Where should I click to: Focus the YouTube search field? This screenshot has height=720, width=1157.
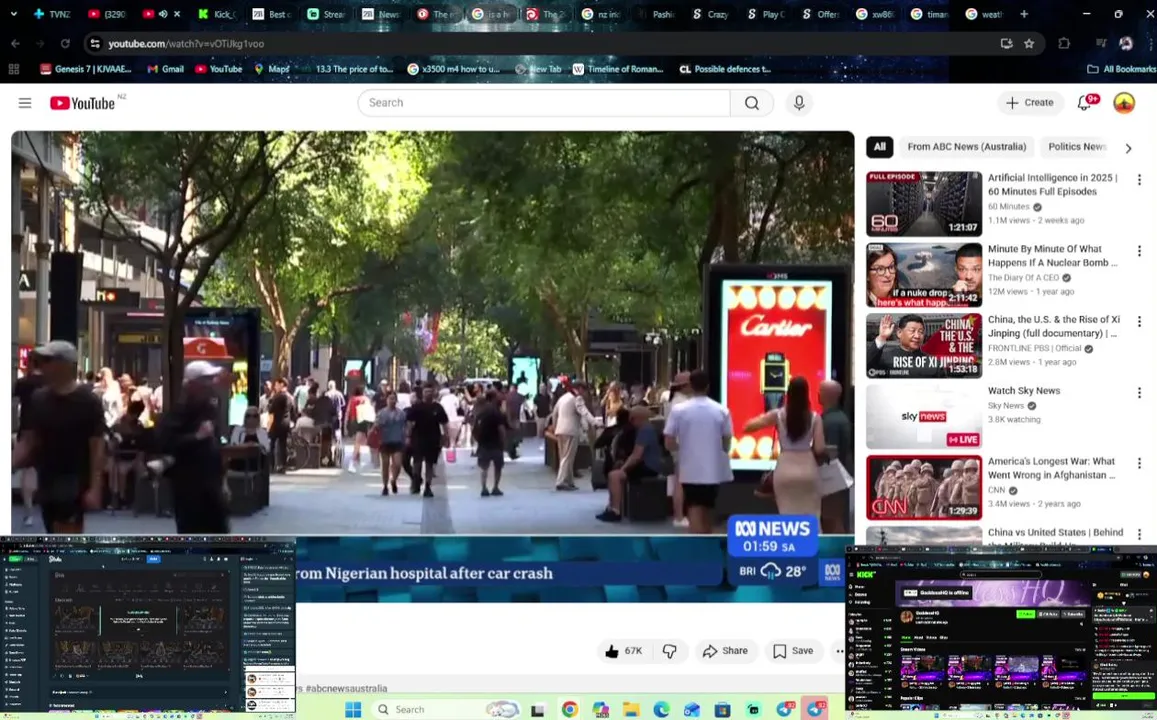[544, 103]
